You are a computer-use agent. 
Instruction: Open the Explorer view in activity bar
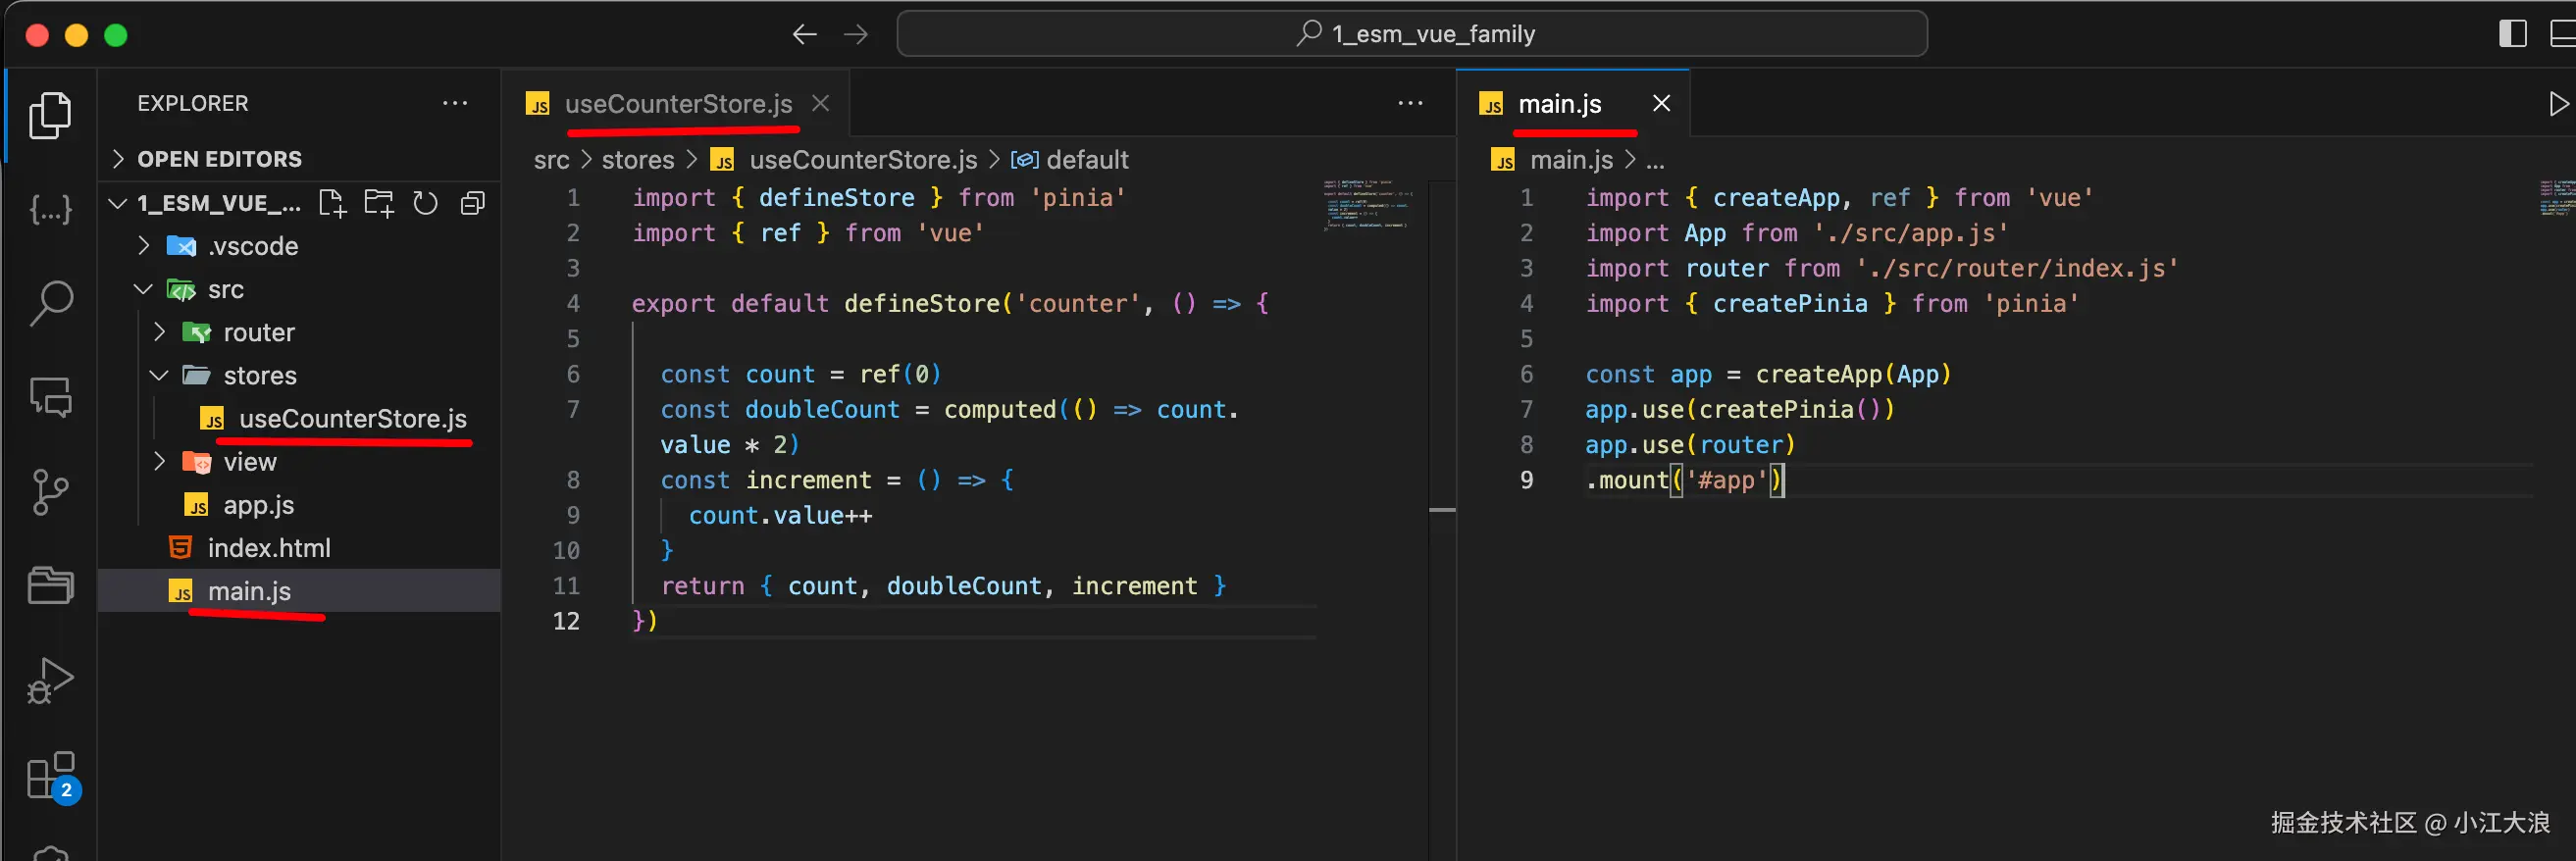click(50, 116)
